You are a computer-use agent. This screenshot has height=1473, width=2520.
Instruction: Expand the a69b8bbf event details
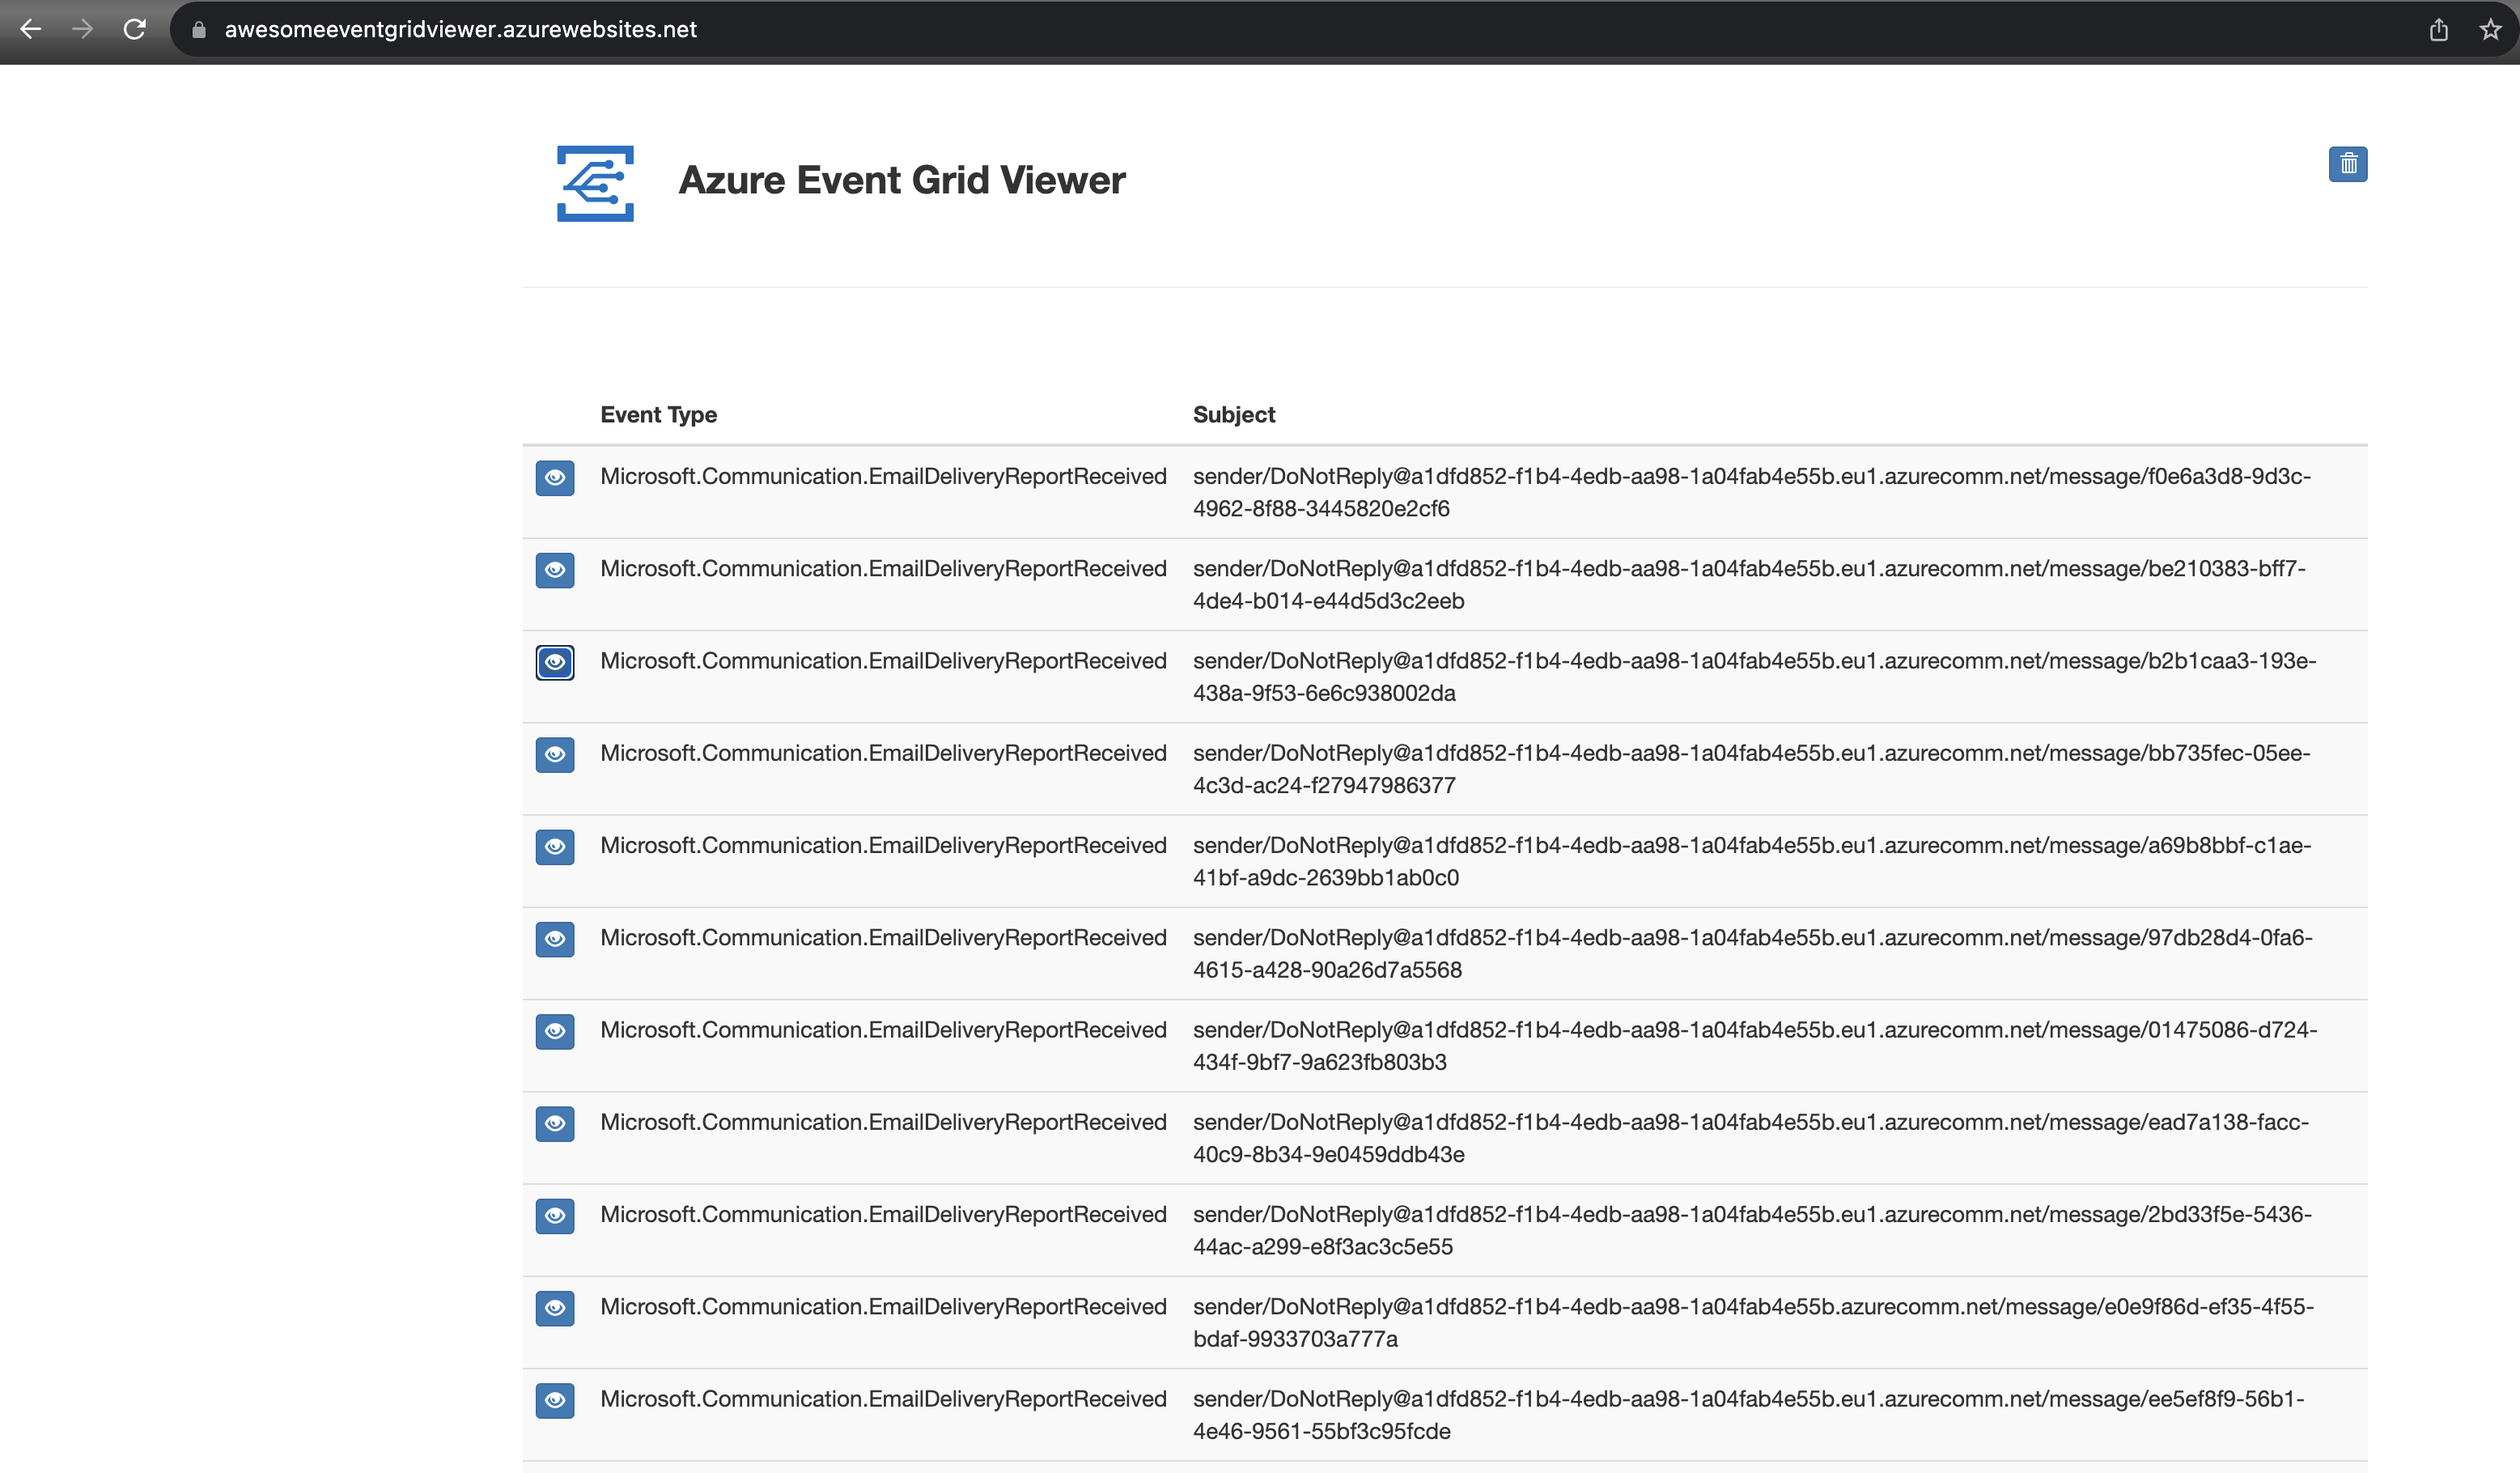click(x=555, y=847)
